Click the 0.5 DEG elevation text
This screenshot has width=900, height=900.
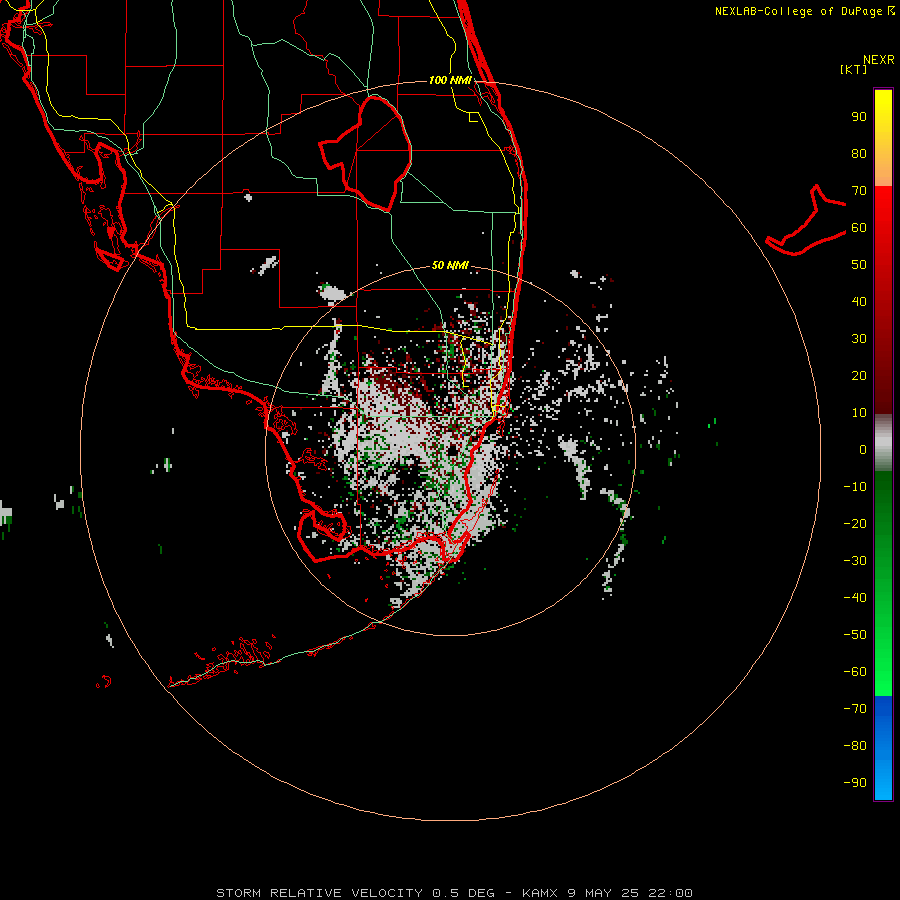click(x=463, y=893)
